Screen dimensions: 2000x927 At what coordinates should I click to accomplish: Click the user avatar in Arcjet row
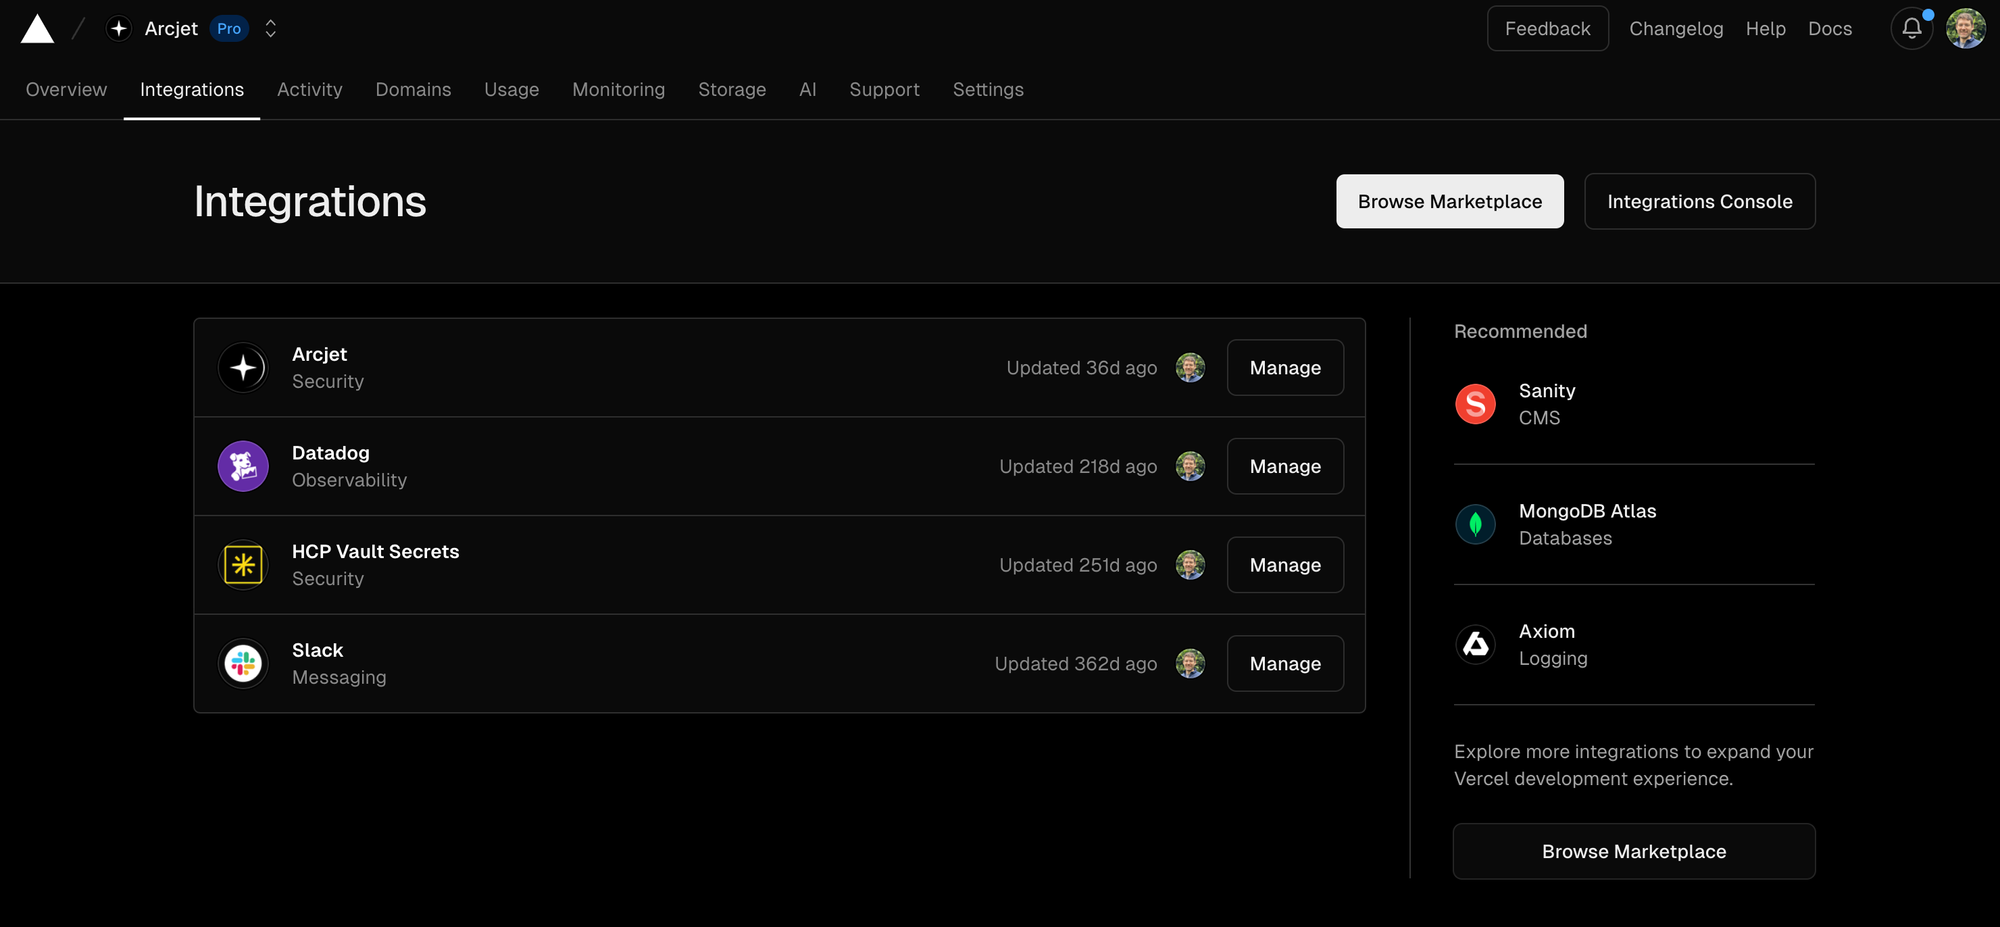(x=1190, y=368)
